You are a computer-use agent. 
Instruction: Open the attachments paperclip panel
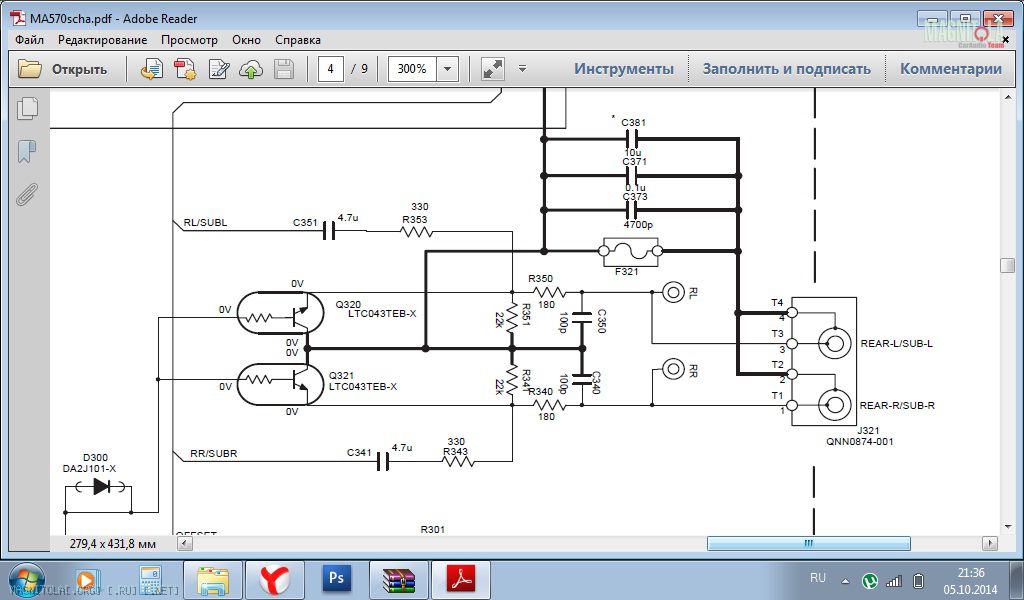coord(27,194)
